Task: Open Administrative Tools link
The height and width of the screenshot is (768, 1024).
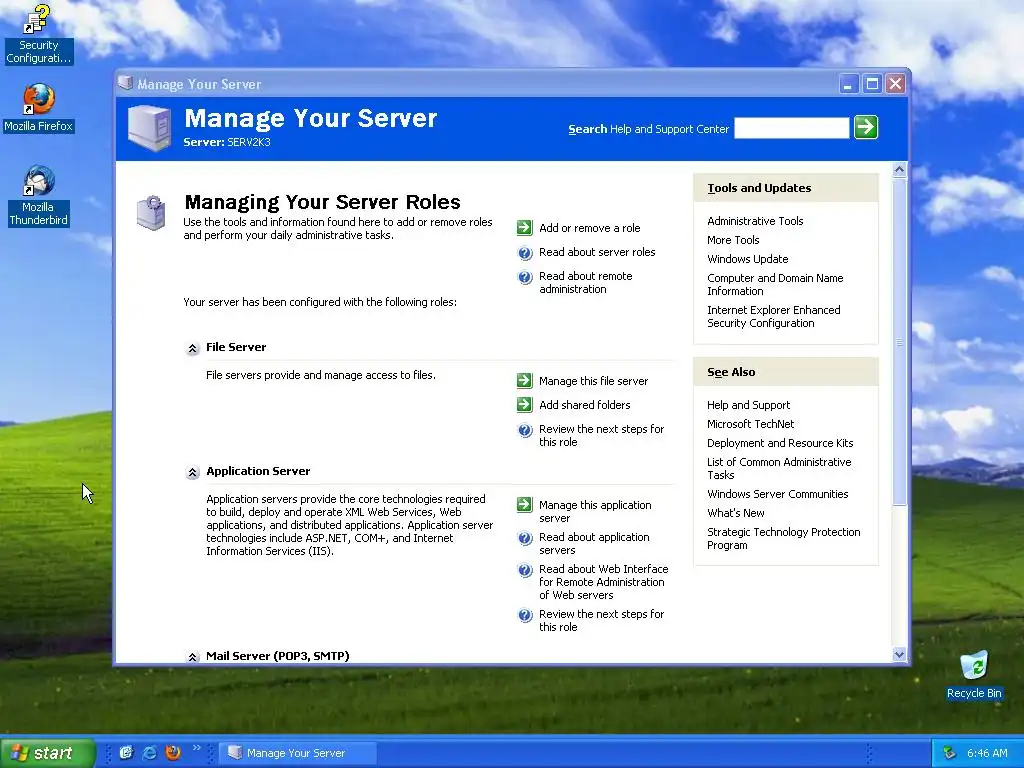Action: point(755,221)
